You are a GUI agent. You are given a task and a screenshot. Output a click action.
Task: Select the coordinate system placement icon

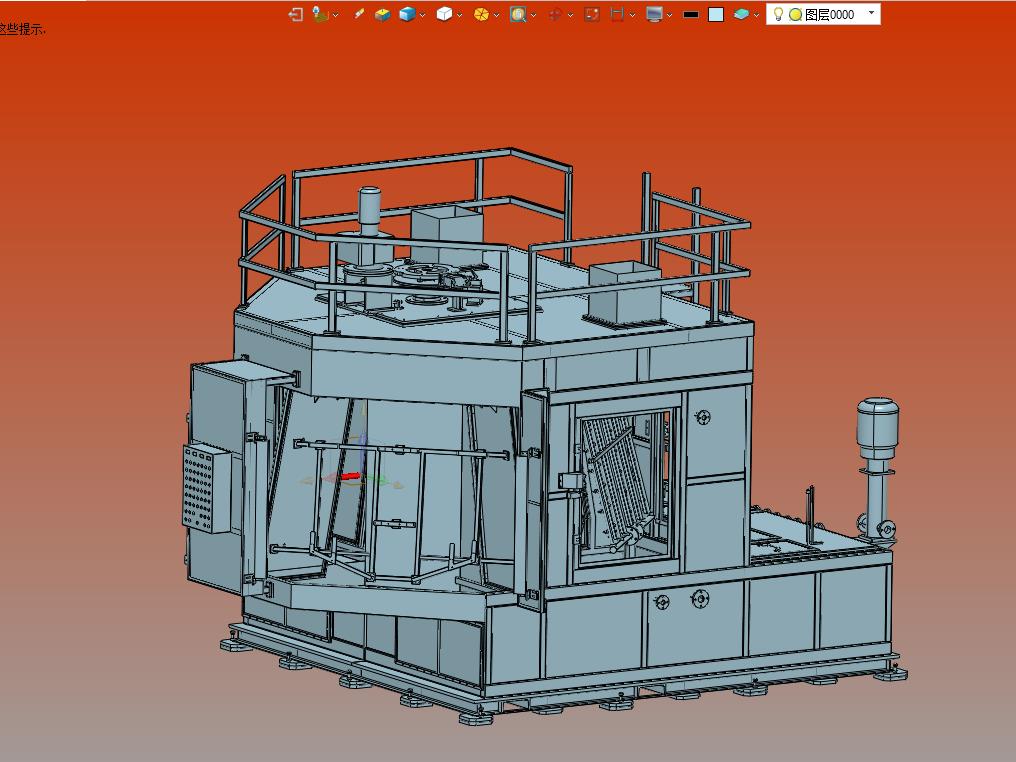coord(320,14)
